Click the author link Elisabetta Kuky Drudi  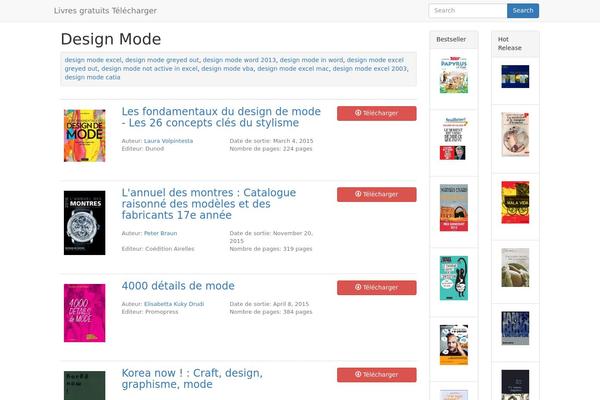tap(174, 304)
